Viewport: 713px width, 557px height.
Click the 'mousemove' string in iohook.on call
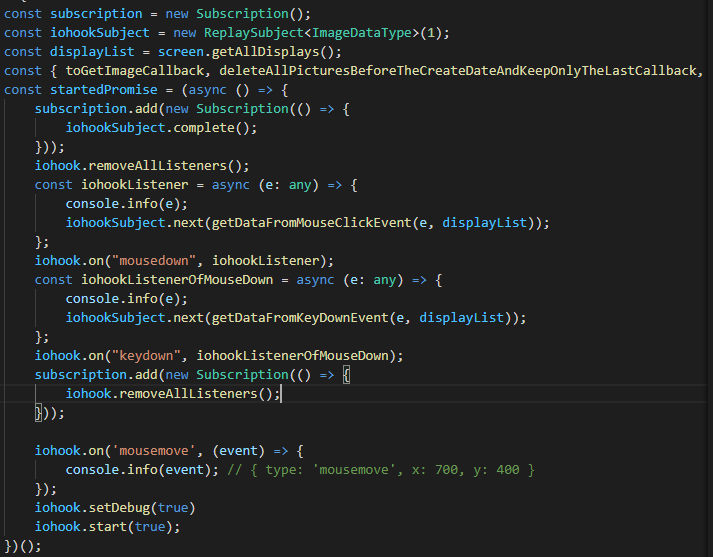154,451
